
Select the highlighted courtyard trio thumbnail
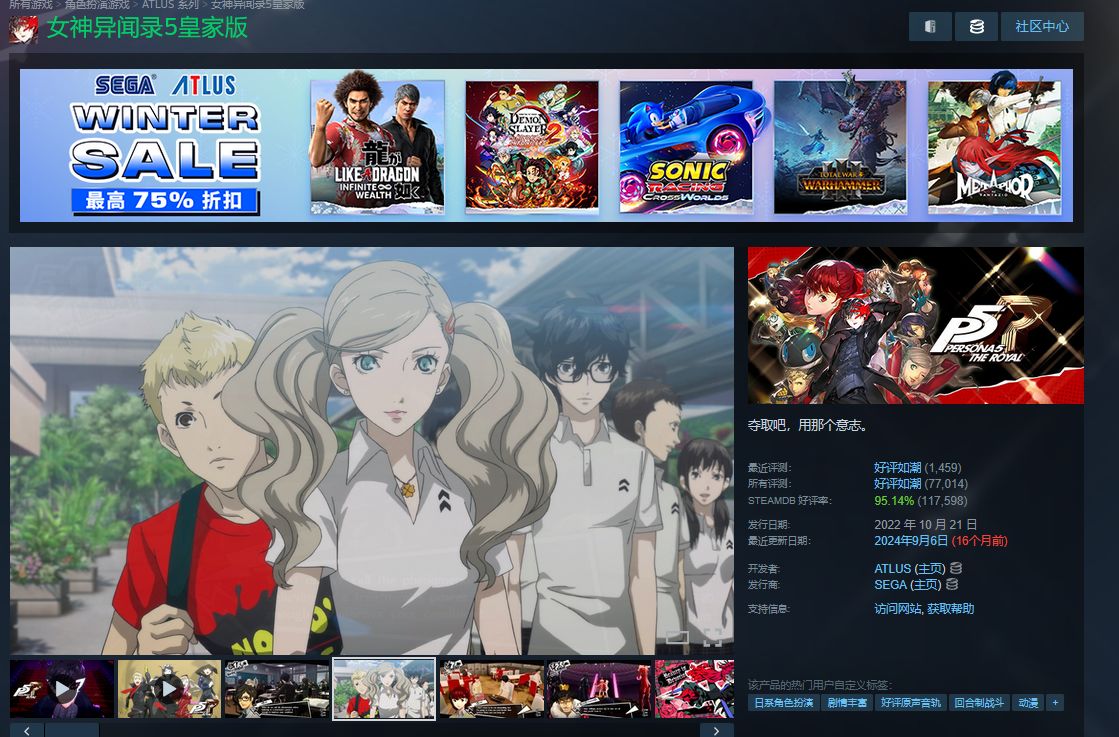click(x=384, y=688)
